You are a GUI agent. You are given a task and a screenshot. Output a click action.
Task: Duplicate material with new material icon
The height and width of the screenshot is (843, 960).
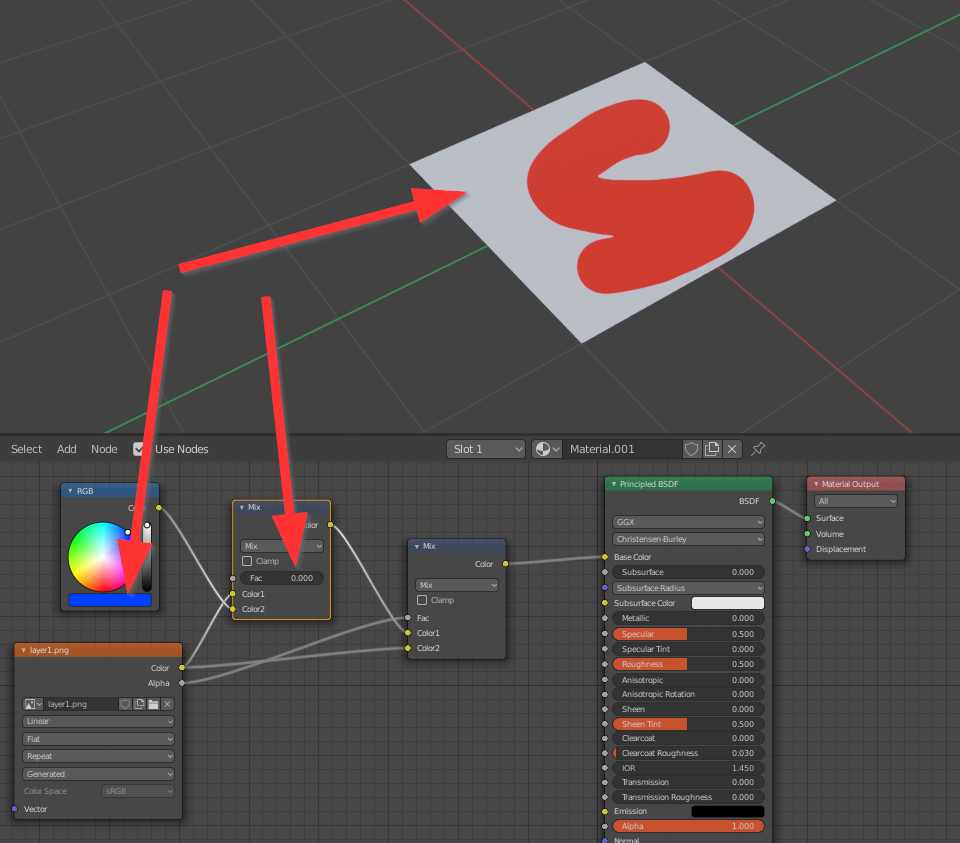tap(711, 449)
